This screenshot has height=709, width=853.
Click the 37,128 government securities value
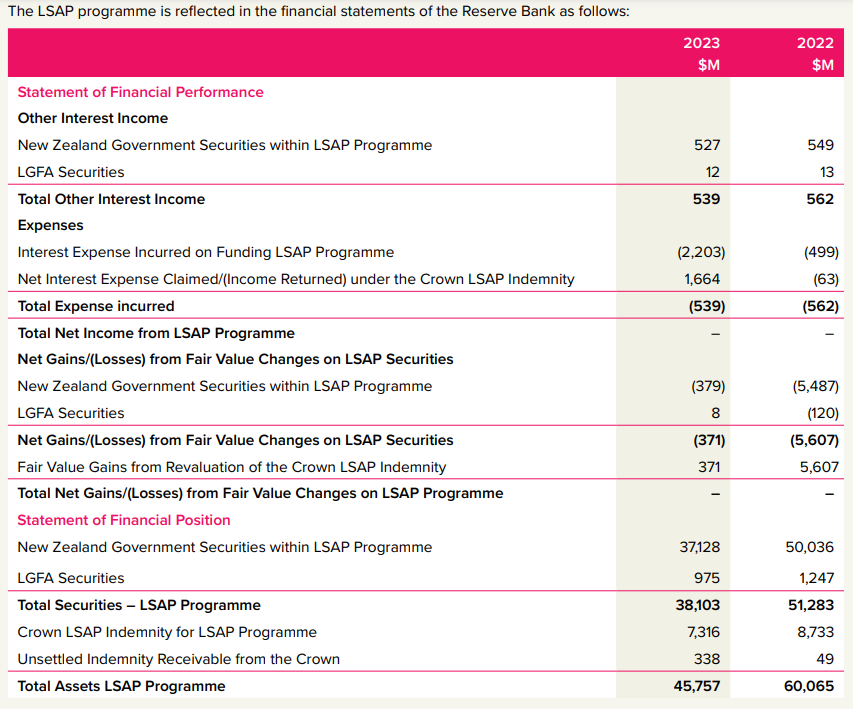click(x=699, y=547)
